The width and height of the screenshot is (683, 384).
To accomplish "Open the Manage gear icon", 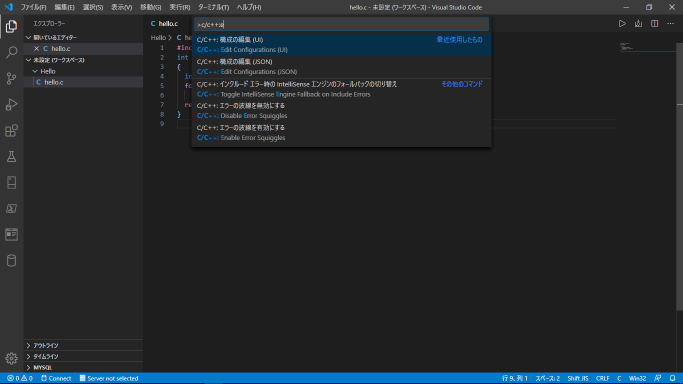I will [11, 358].
